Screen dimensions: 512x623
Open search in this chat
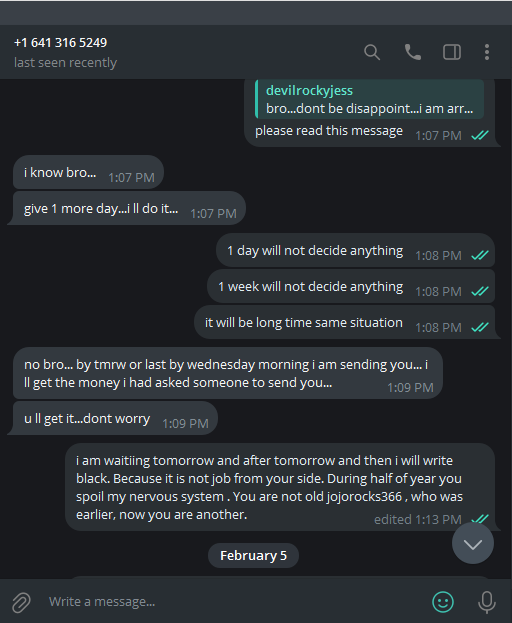[x=372, y=52]
